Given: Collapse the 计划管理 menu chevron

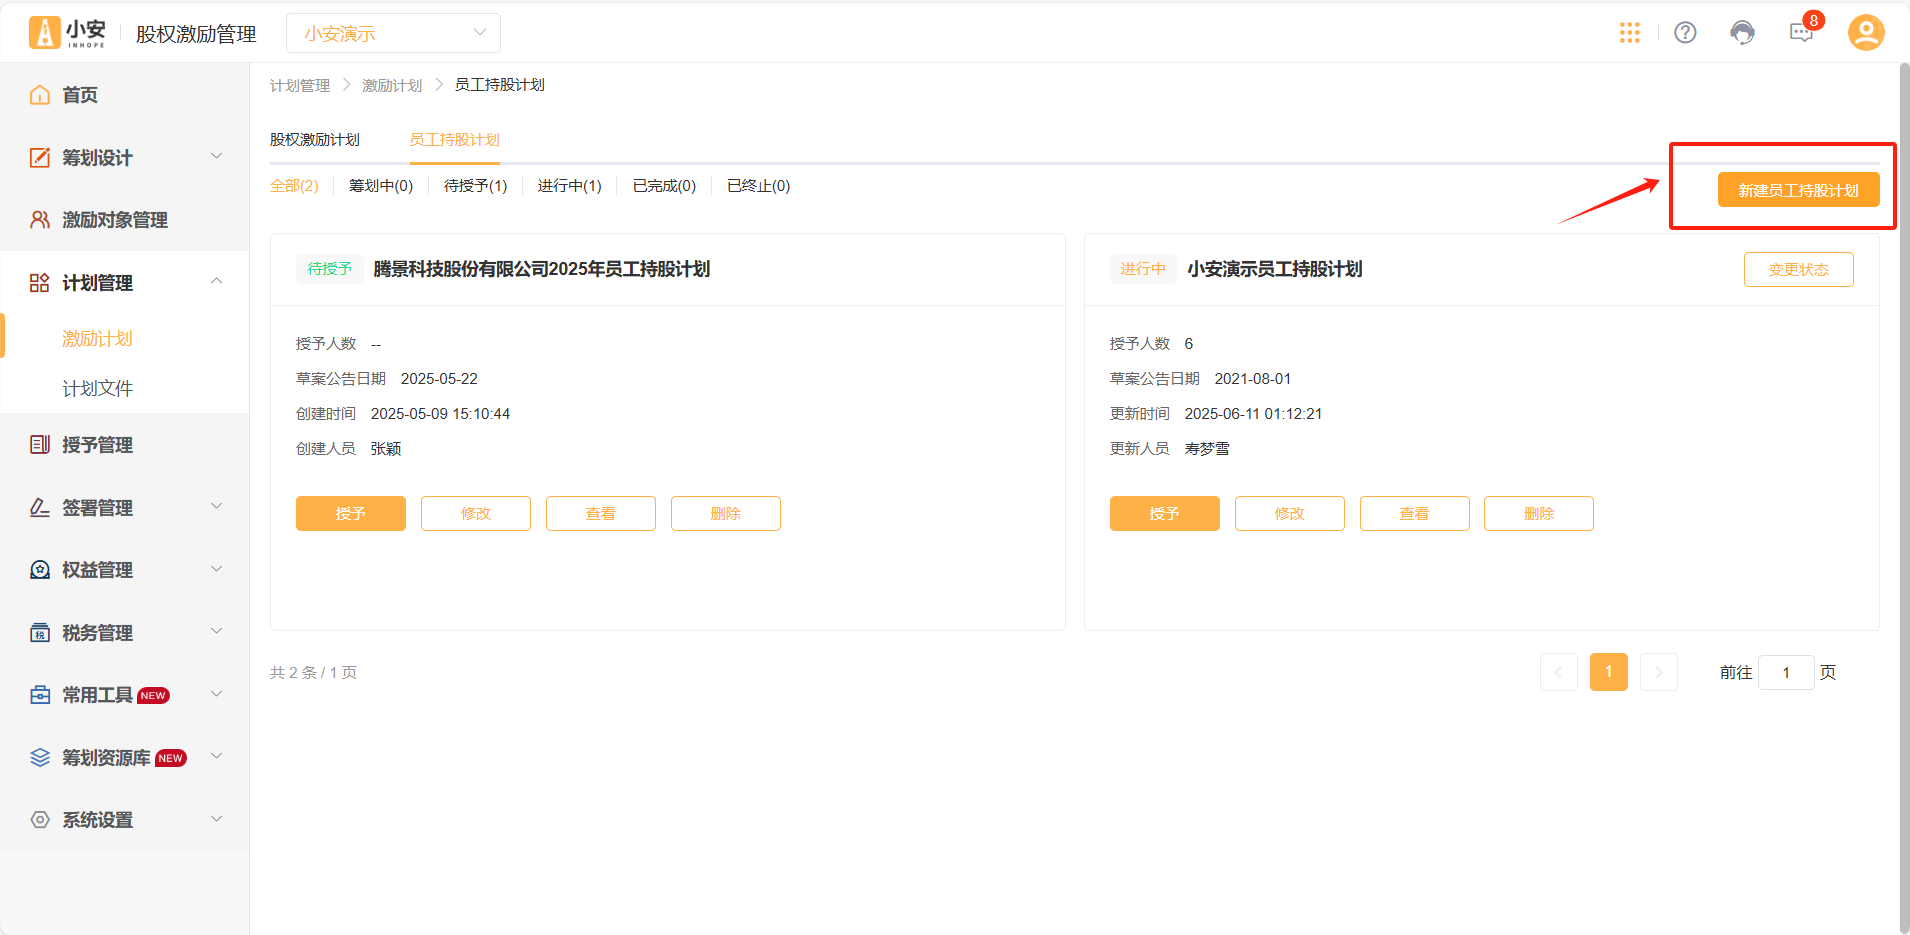Looking at the screenshot, I should coord(217,282).
